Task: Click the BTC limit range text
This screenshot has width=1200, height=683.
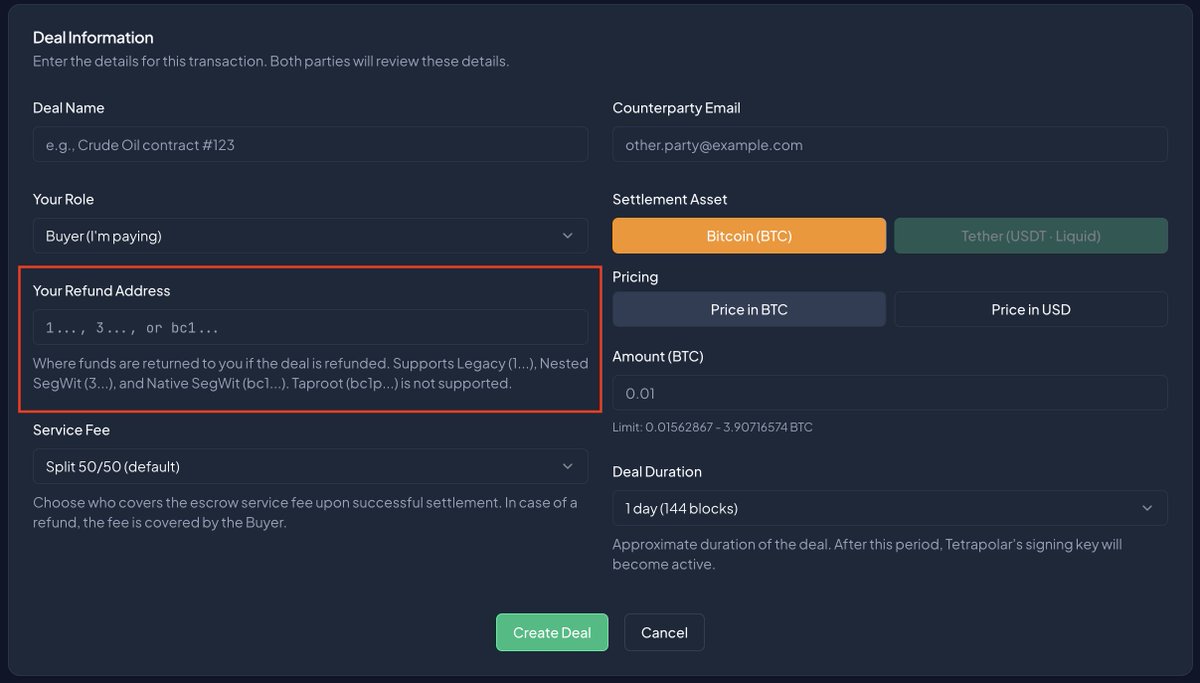Action: [x=712, y=427]
